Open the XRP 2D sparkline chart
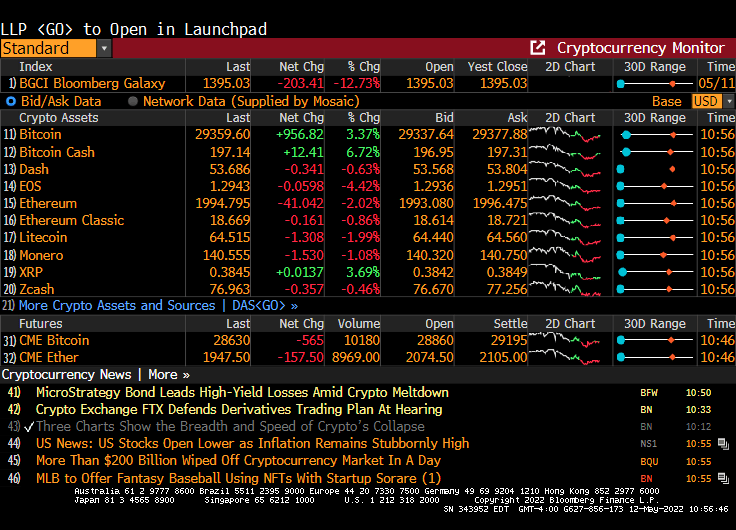 [x=565, y=272]
